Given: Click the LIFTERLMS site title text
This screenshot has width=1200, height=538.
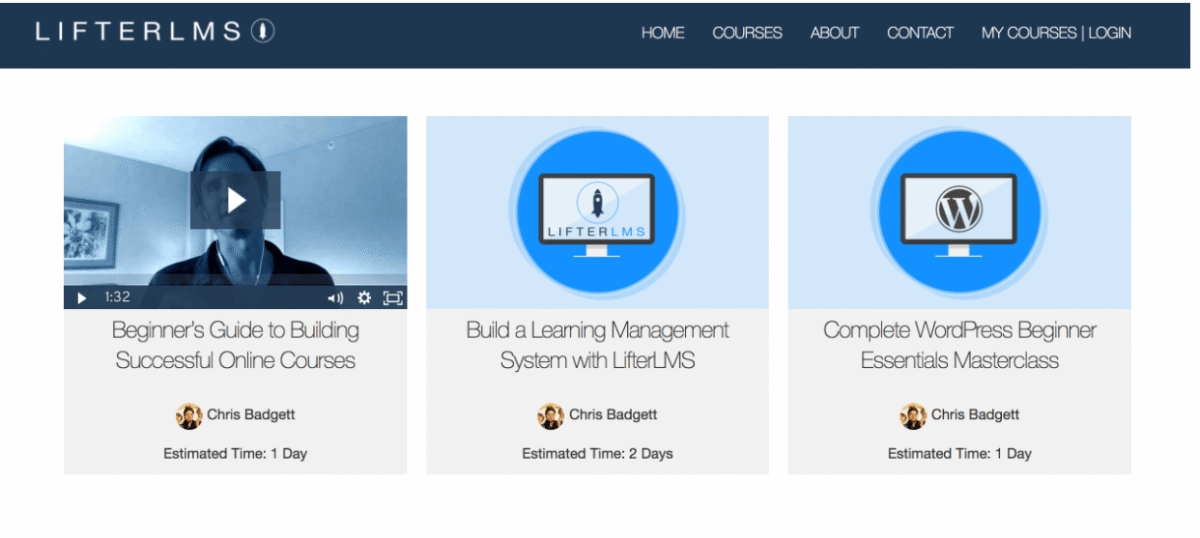Looking at the screenshot, I should [138, 31].
